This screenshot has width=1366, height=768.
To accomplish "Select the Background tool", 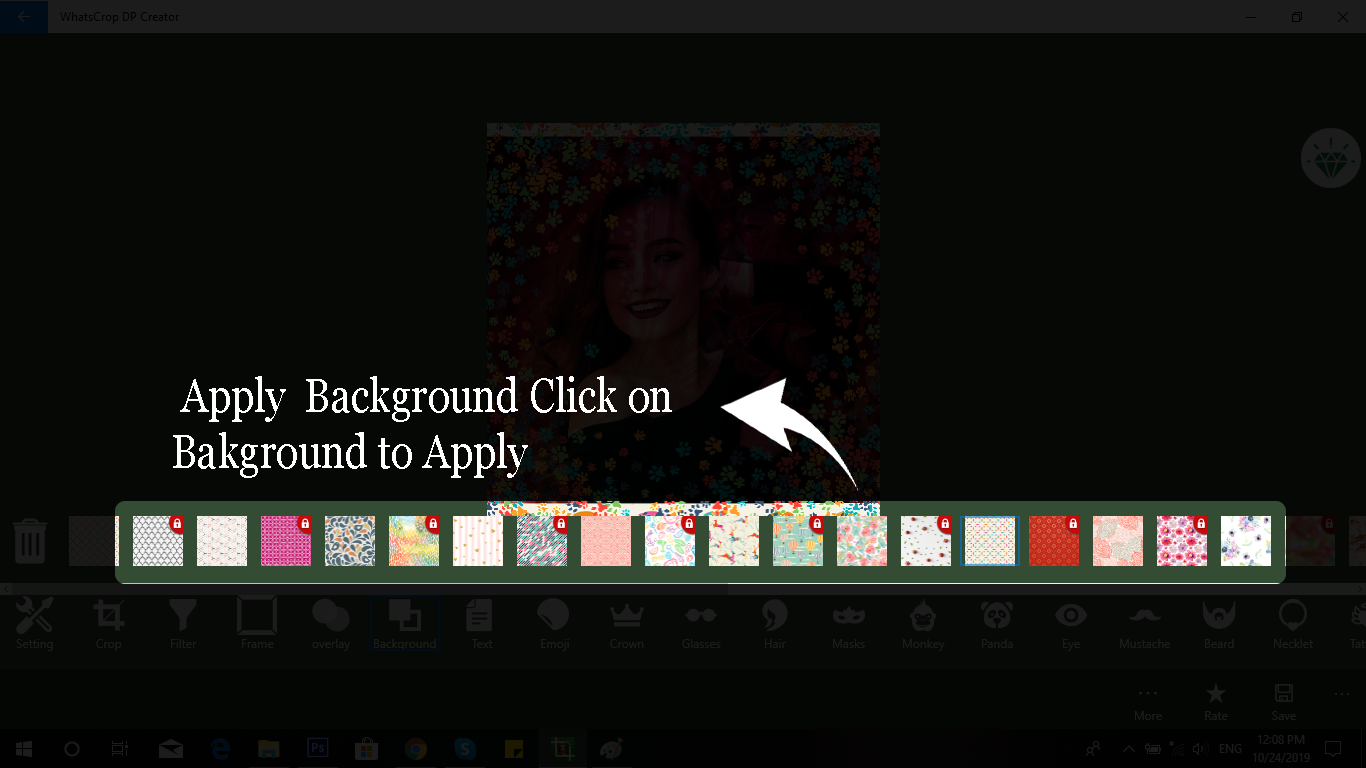I will [405, 624].
